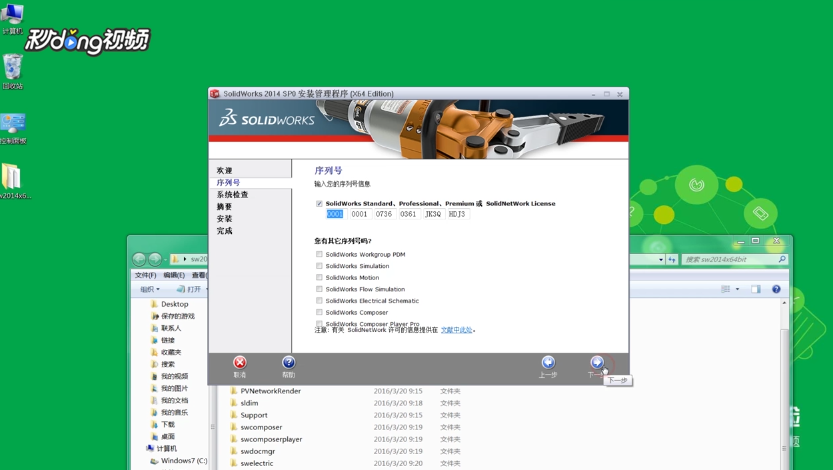Click the serial number field containing JK3Q
Screen dimensions: 833x470
point(432,214)
